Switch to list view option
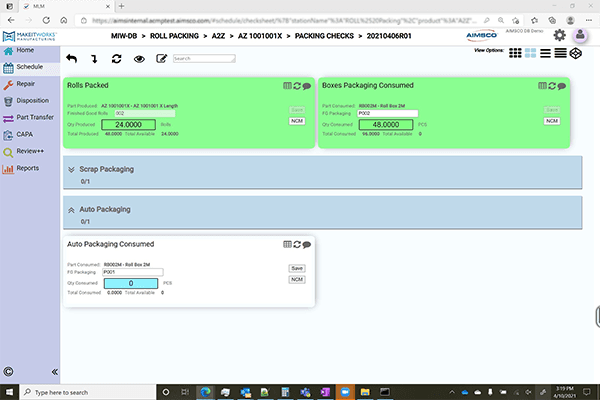The image size is (600, 400). point(545,53)
